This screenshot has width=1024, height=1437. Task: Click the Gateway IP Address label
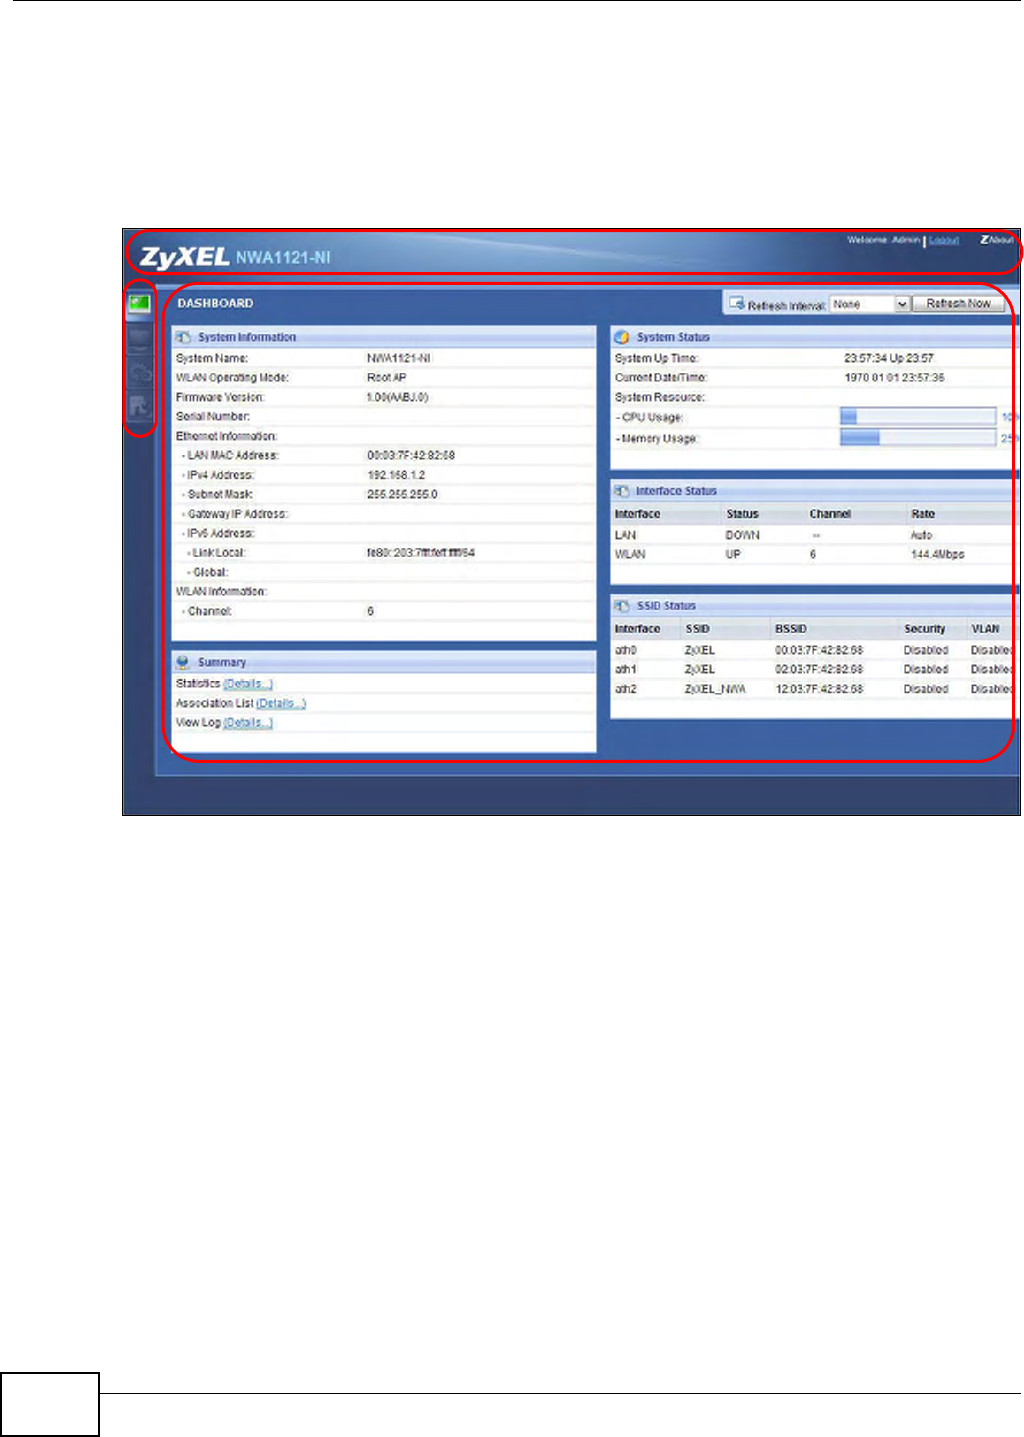pos(238,514)
